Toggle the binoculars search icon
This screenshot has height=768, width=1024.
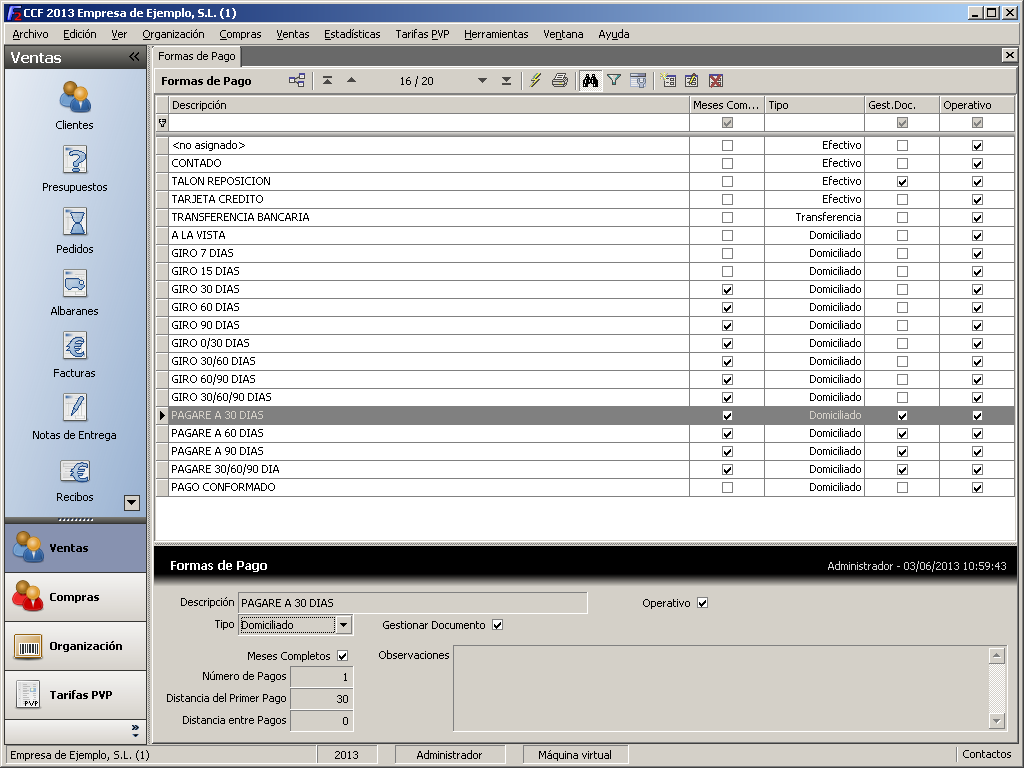(590, 80)
